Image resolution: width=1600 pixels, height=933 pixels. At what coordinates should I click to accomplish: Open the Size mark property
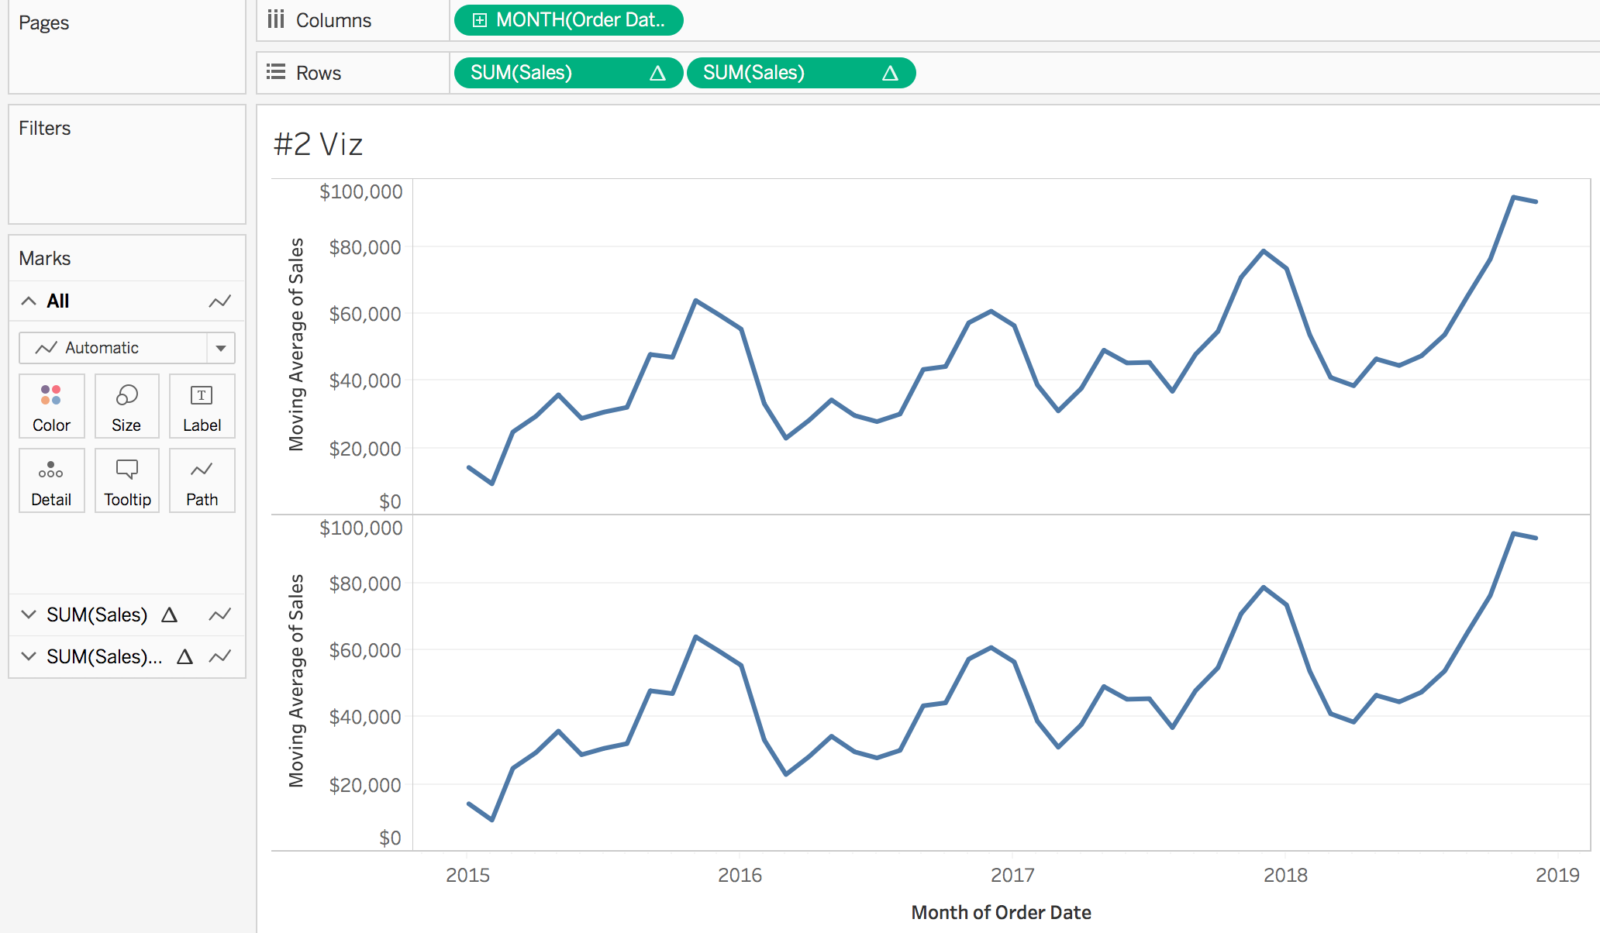click(x=126, y=406)
